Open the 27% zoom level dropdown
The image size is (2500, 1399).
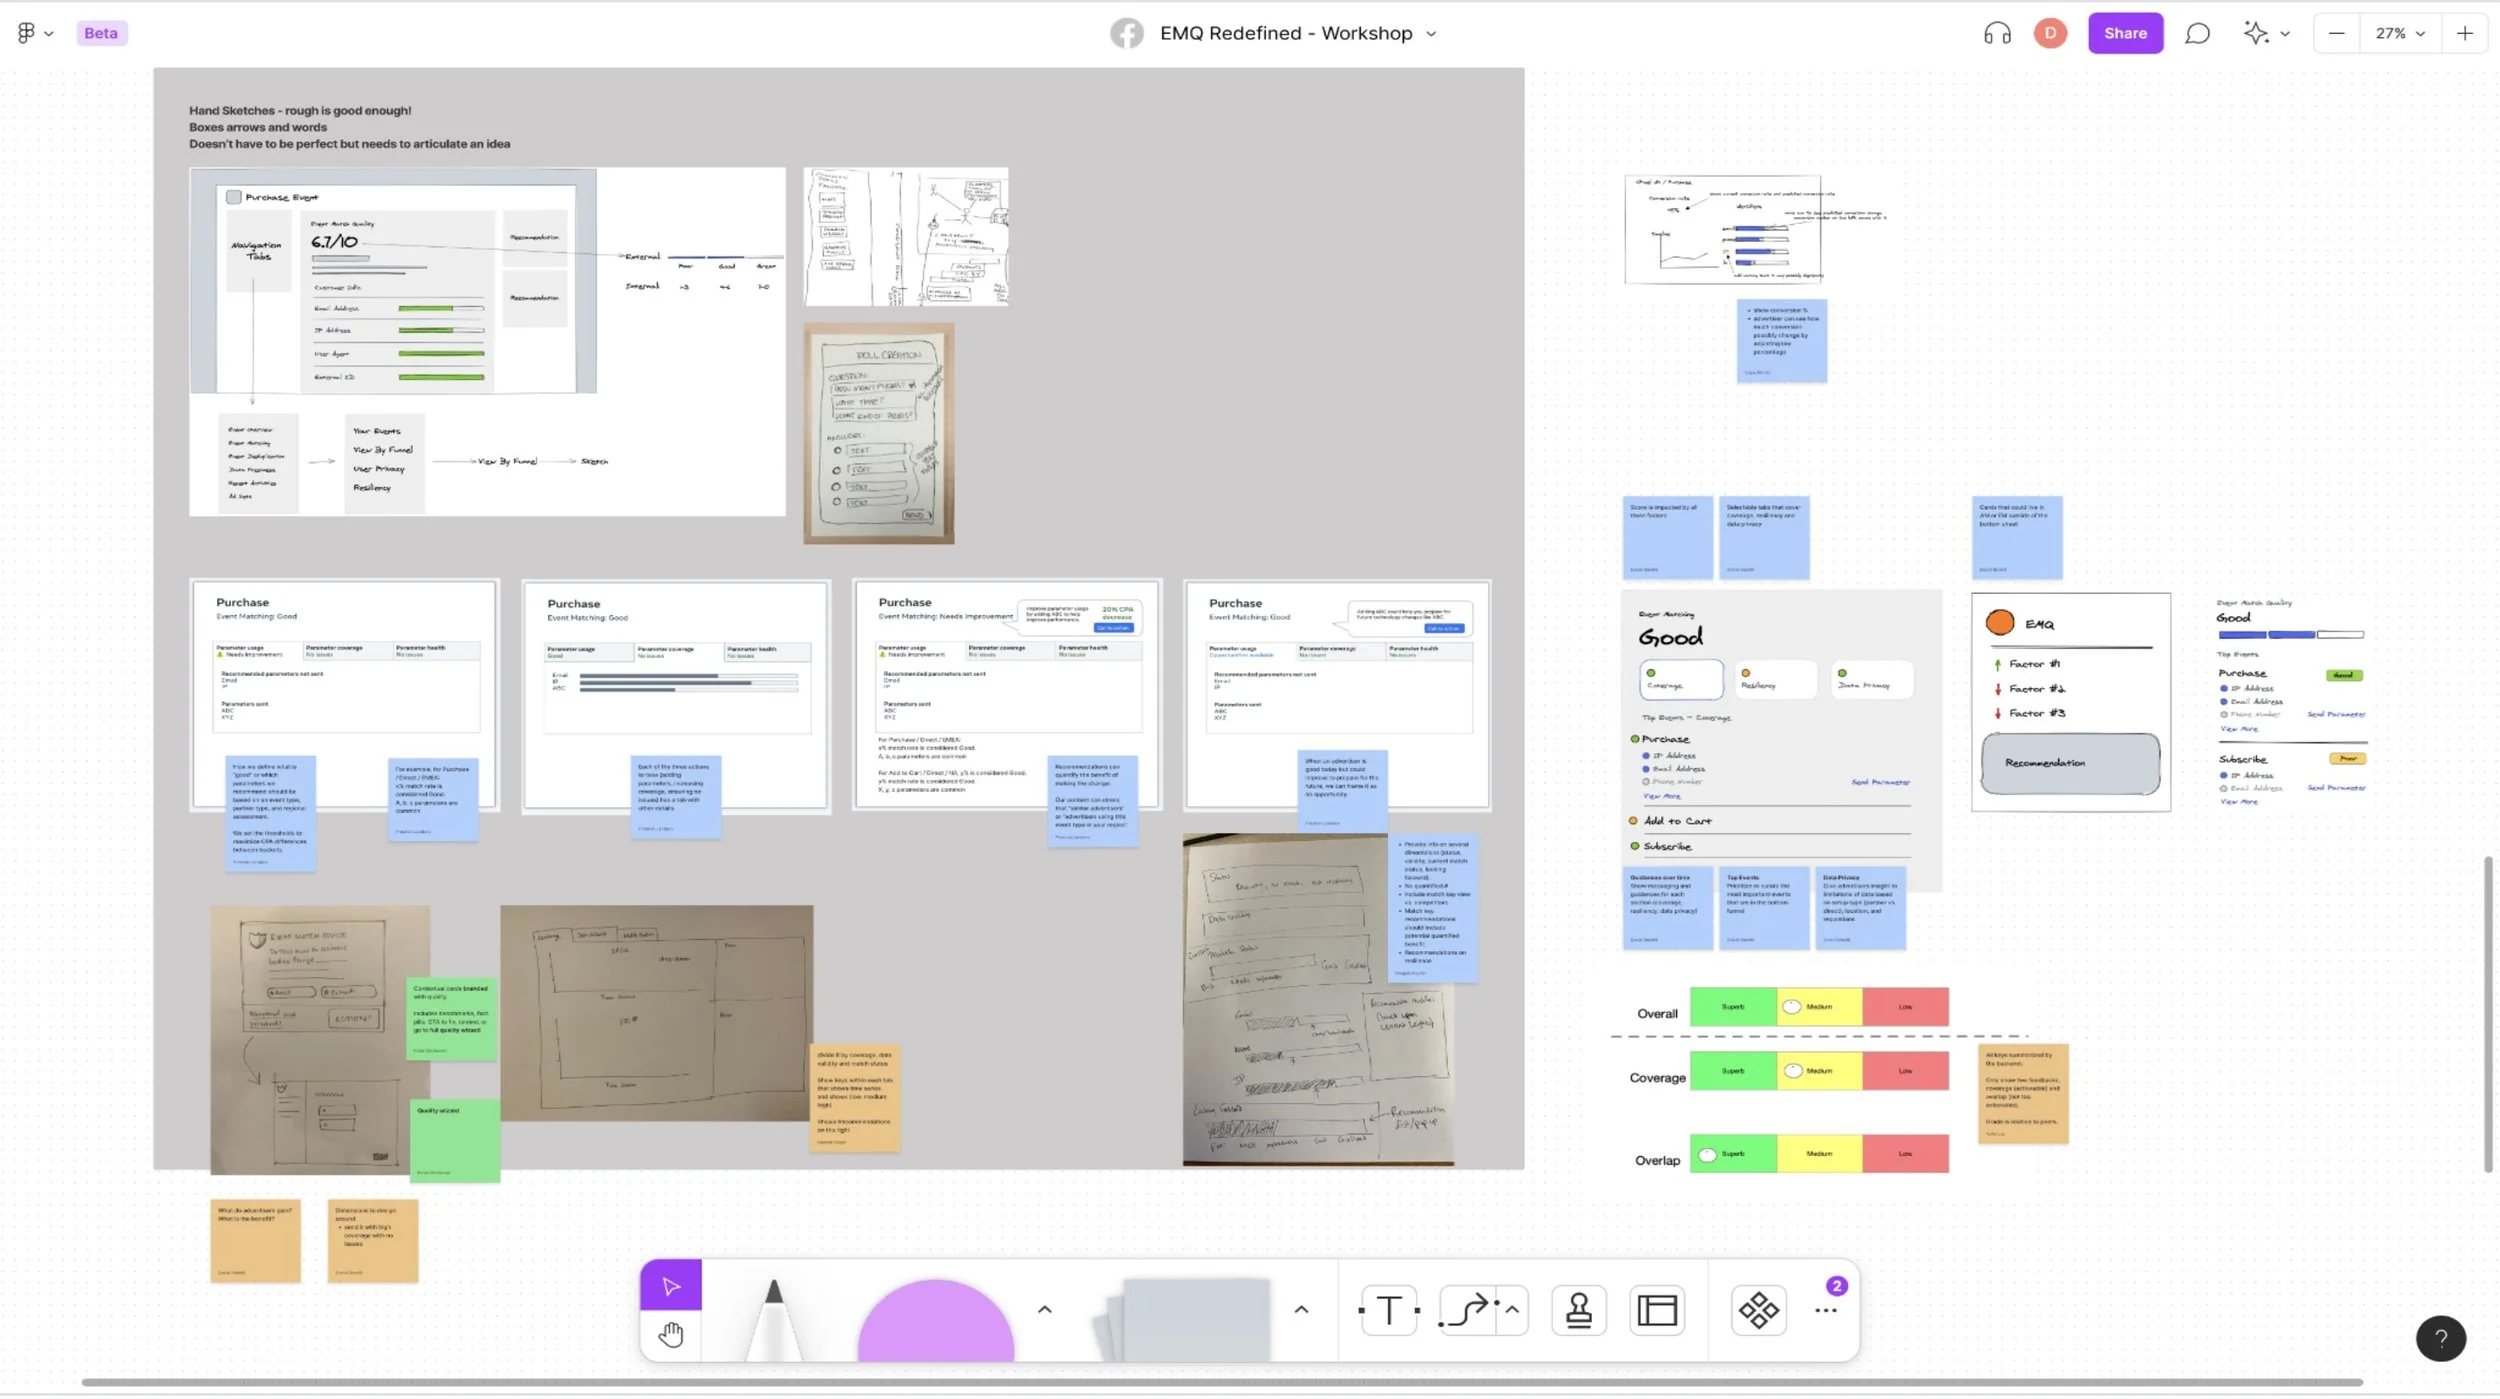click(2400, 33)
